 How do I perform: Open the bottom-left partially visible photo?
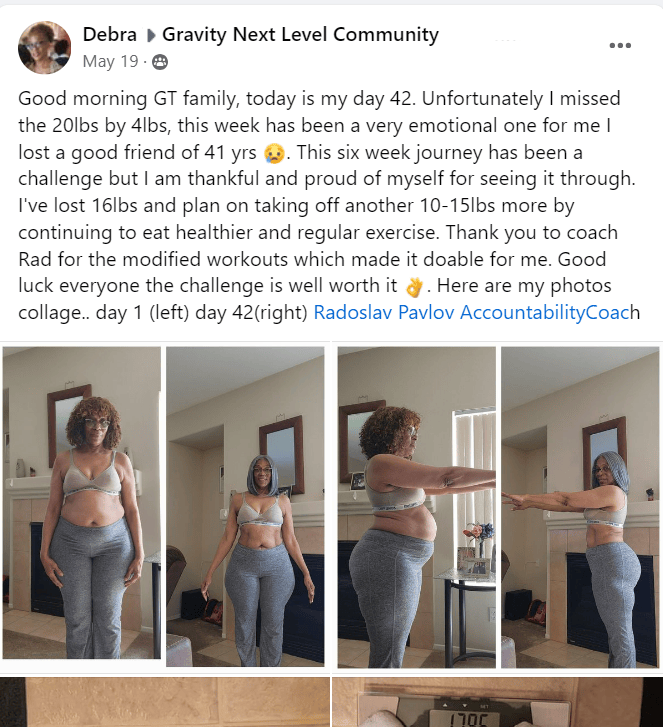(165, 702)
